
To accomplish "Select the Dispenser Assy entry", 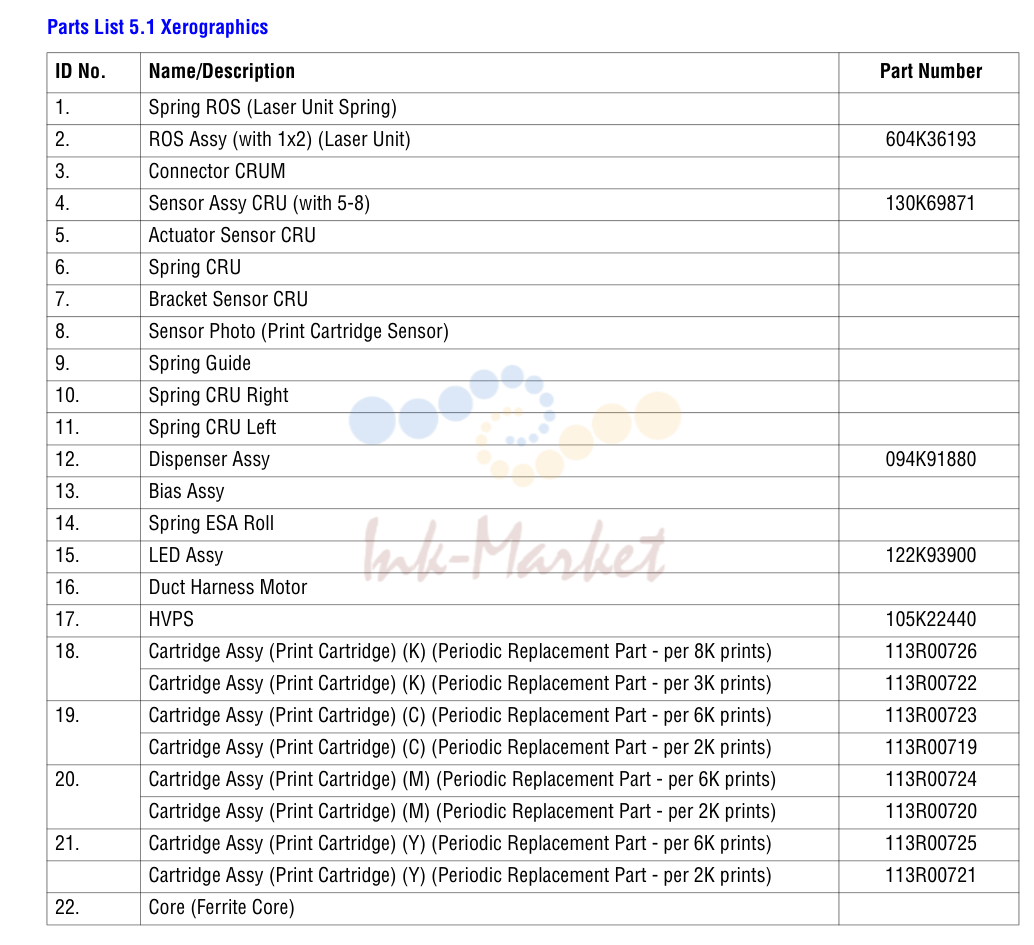I will 209,460.
